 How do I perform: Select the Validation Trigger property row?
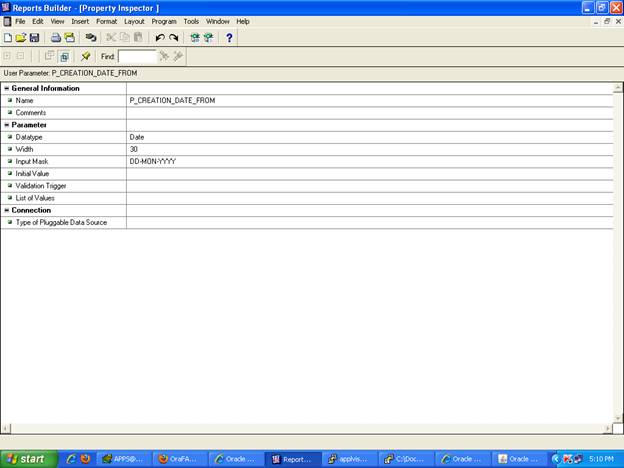pos(60,186)
